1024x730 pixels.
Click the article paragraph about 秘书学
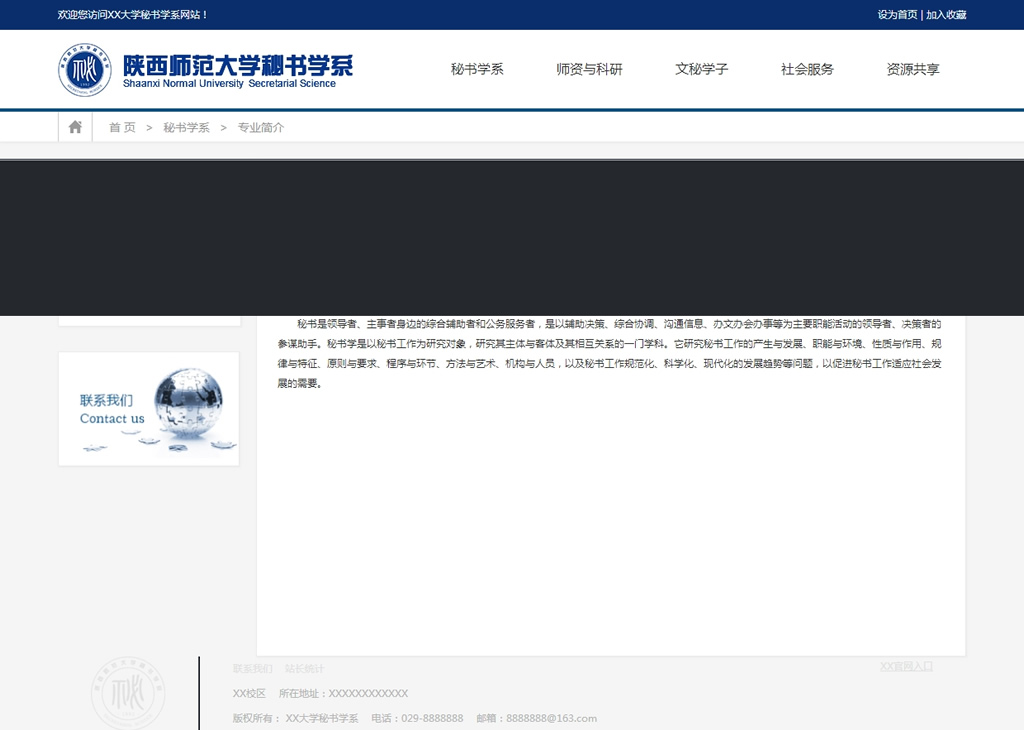[610, 353]
